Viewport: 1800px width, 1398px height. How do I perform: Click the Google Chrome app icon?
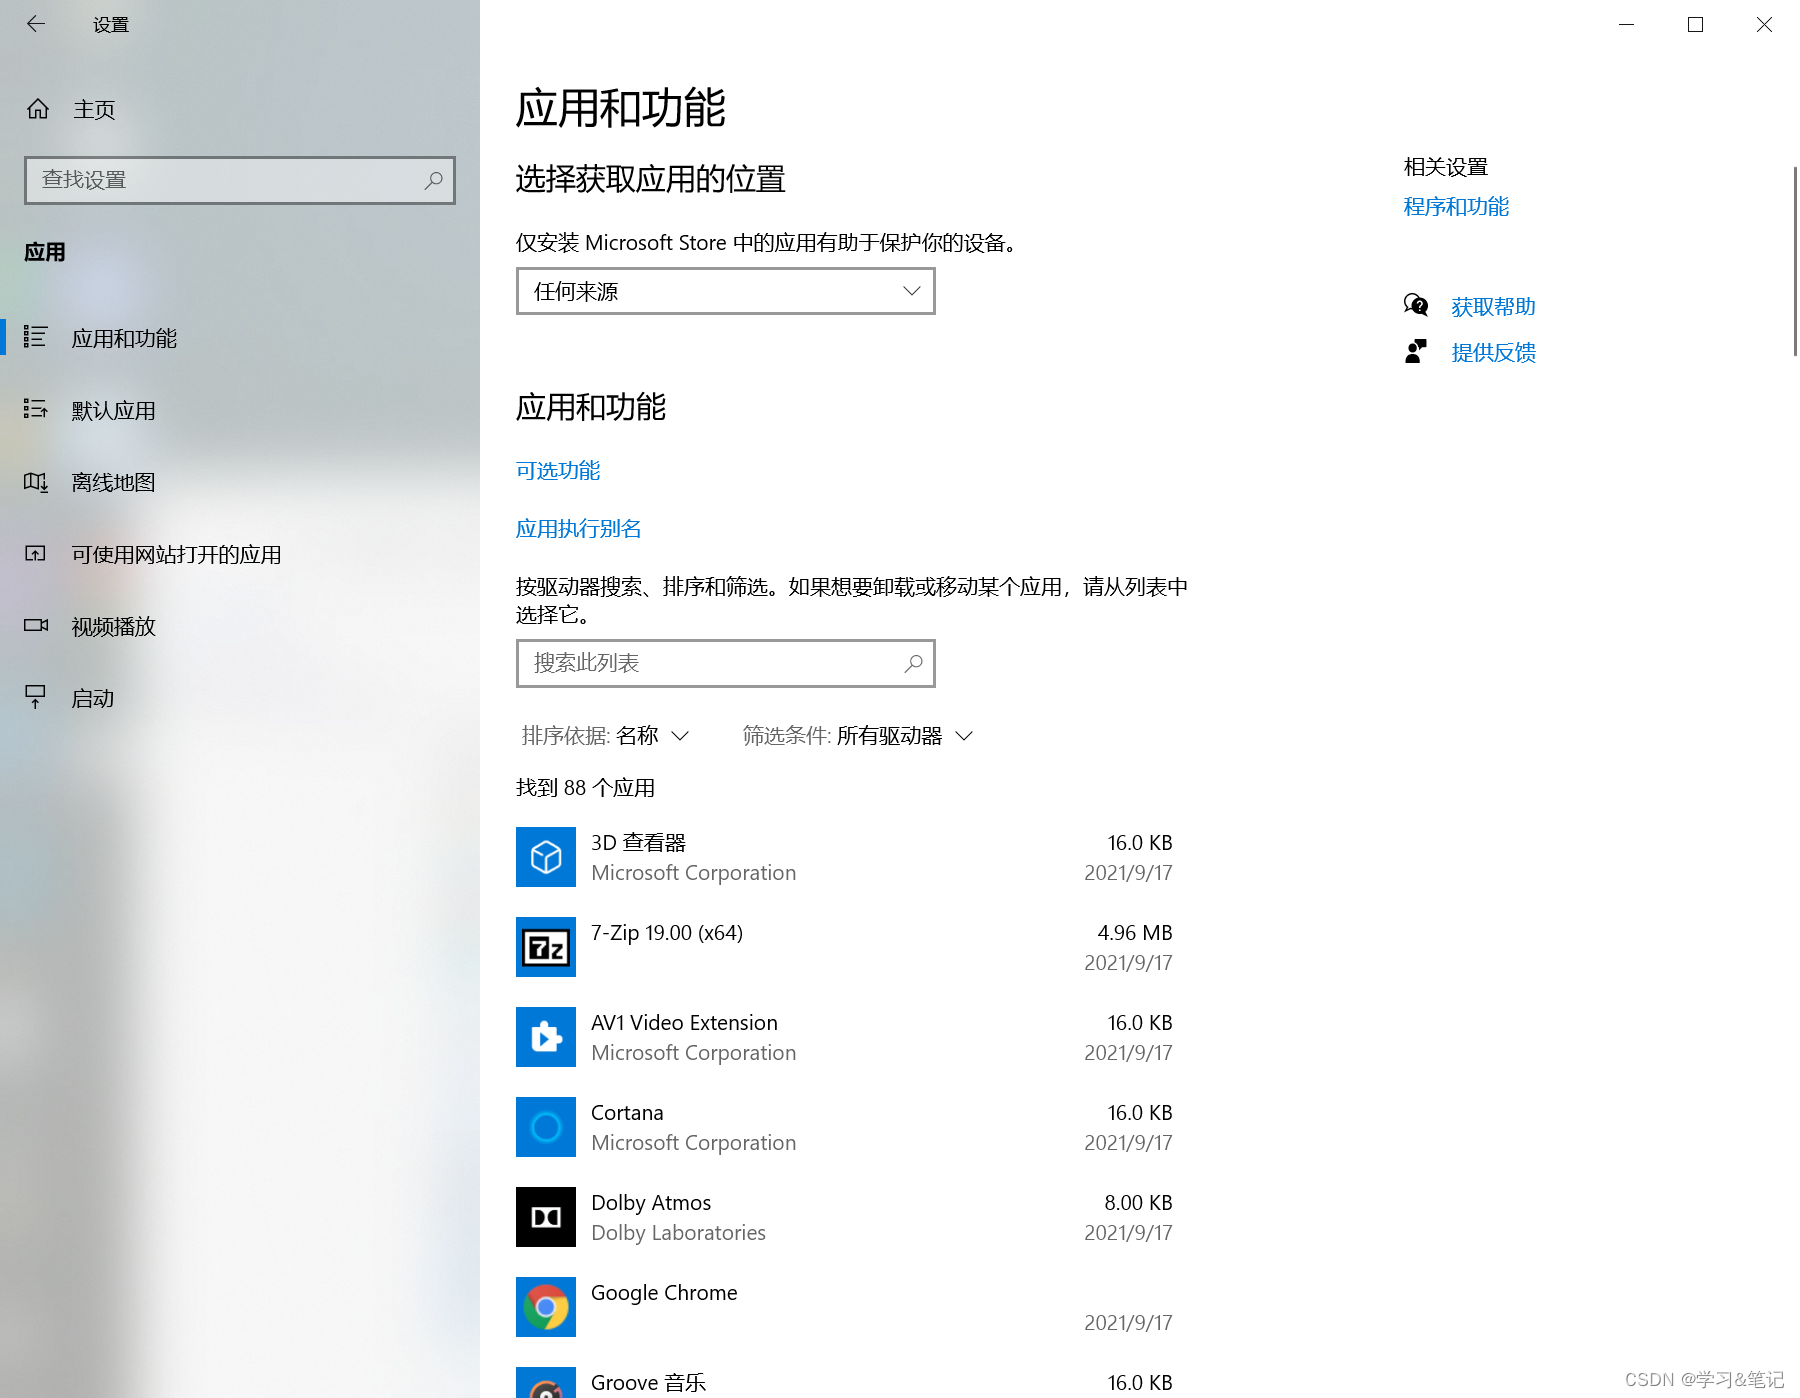[x=545, y=1307]
